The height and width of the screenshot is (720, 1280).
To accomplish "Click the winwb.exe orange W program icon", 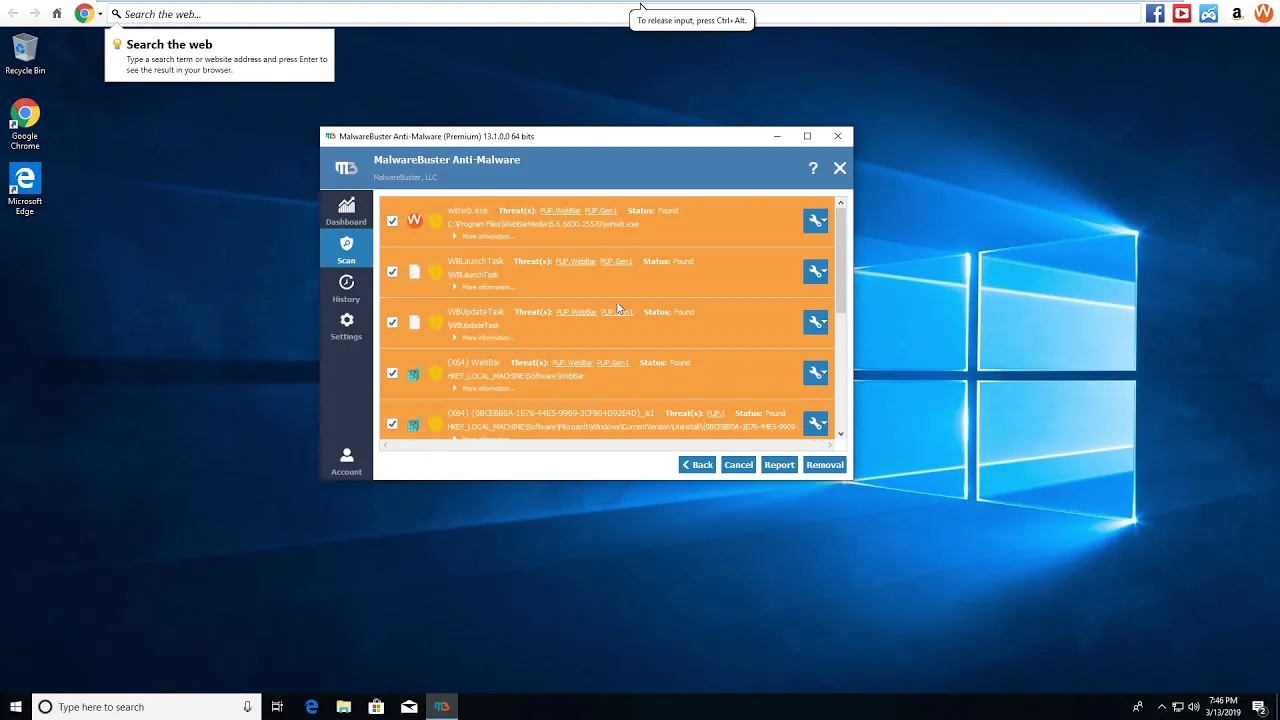I will [414, 221].
